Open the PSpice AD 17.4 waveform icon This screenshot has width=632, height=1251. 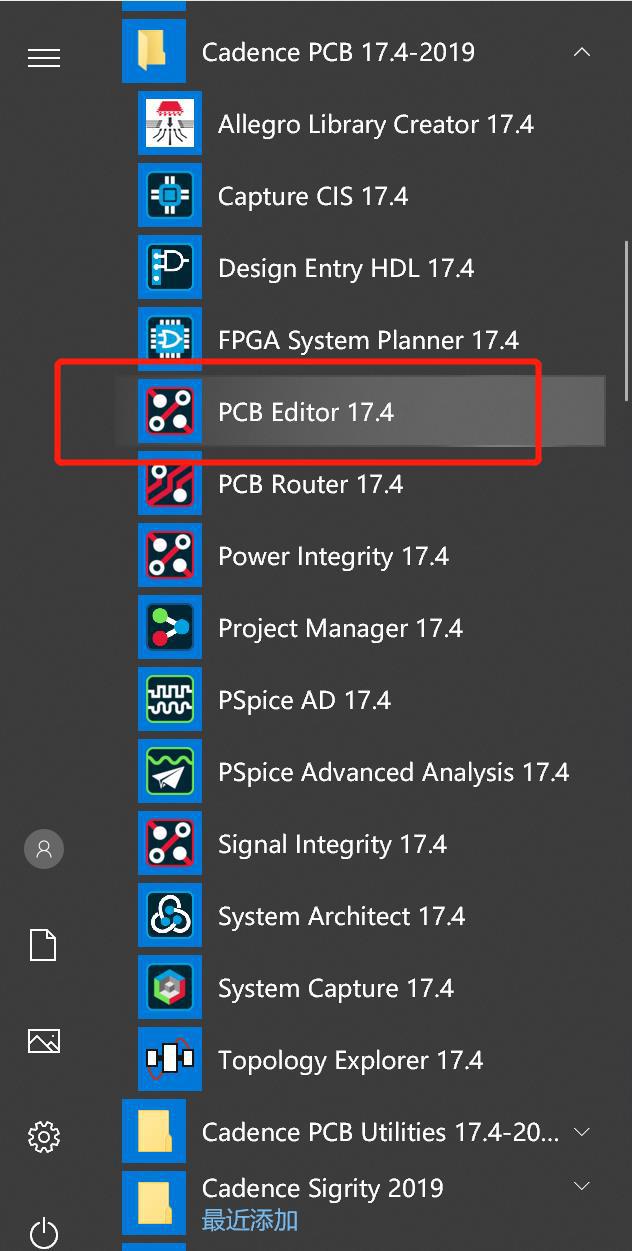(x=170, y=700)
